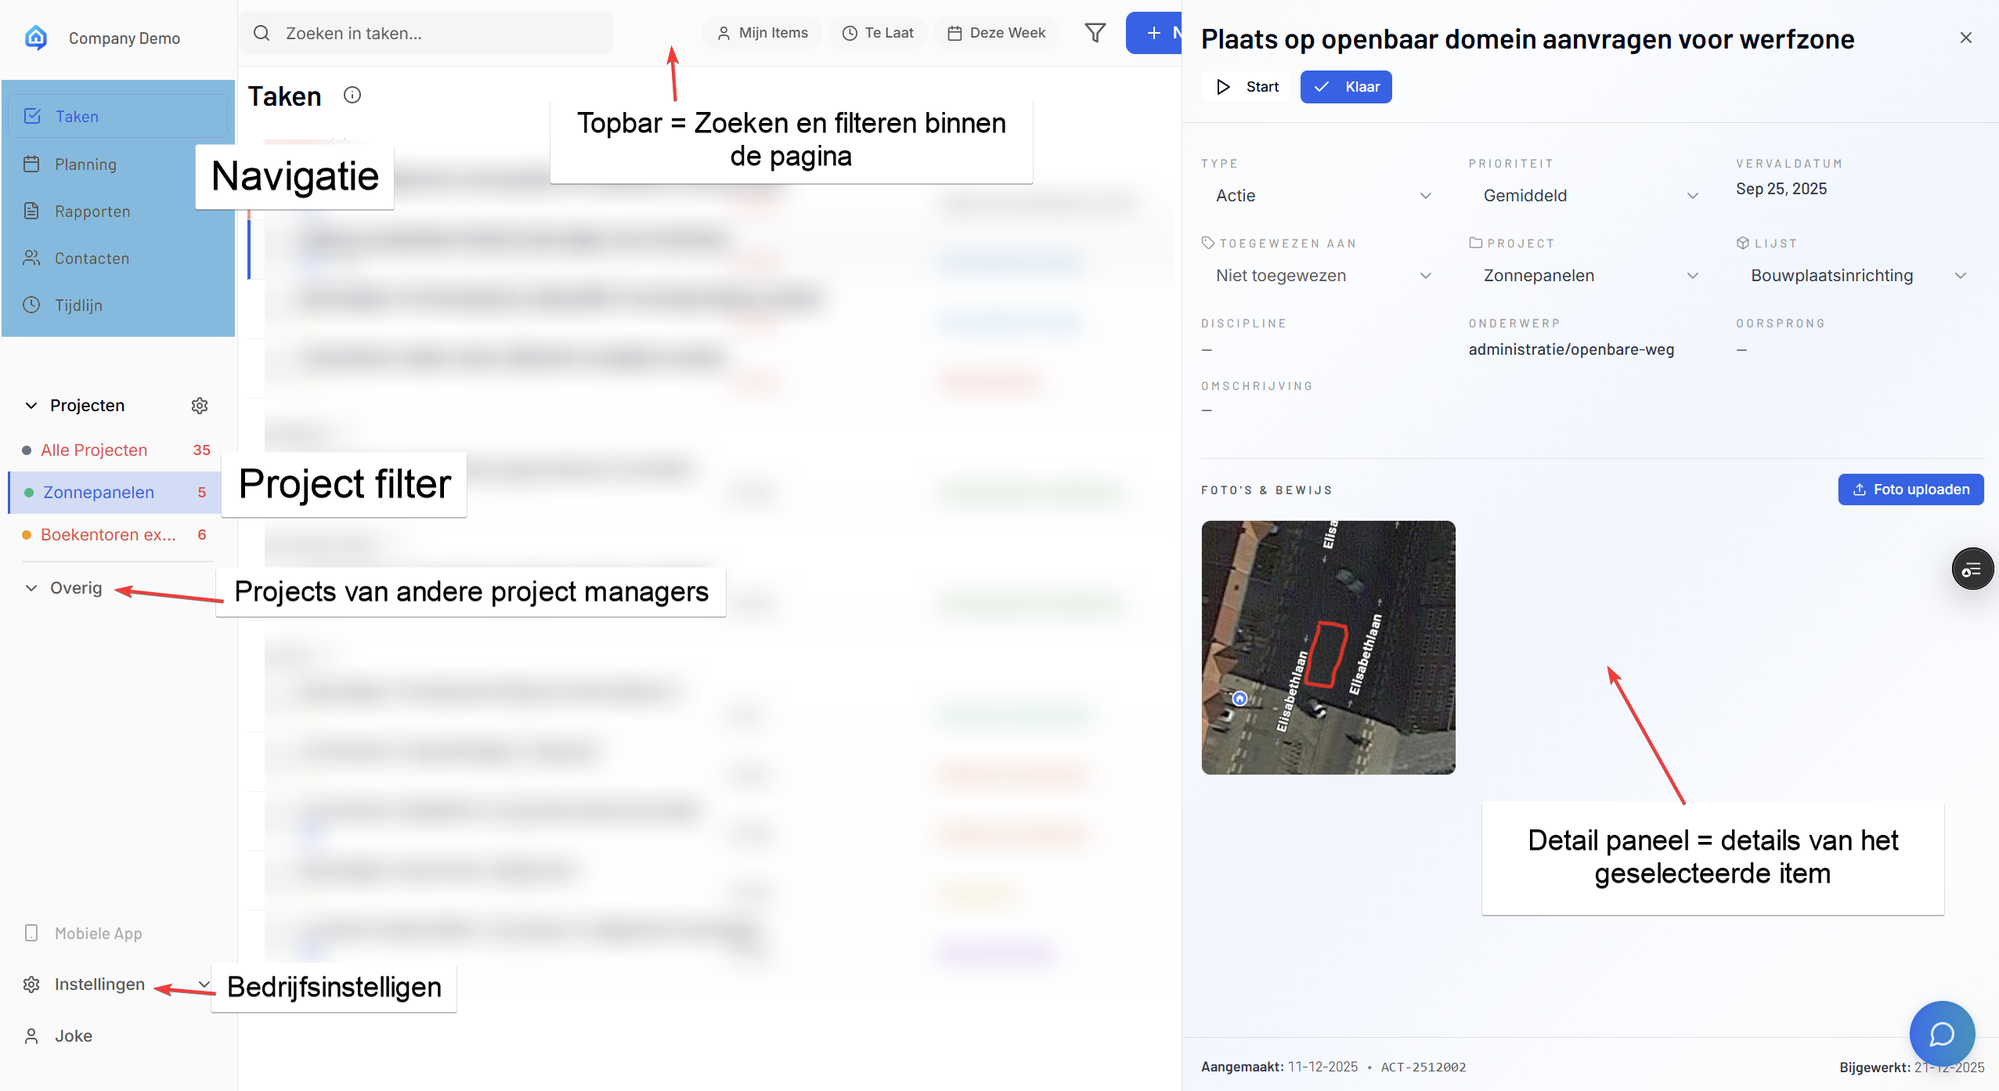Open Mobiele App in the sidebar
The height and width of the screenshot is (1091, 1999).
(x=97, y=933)
